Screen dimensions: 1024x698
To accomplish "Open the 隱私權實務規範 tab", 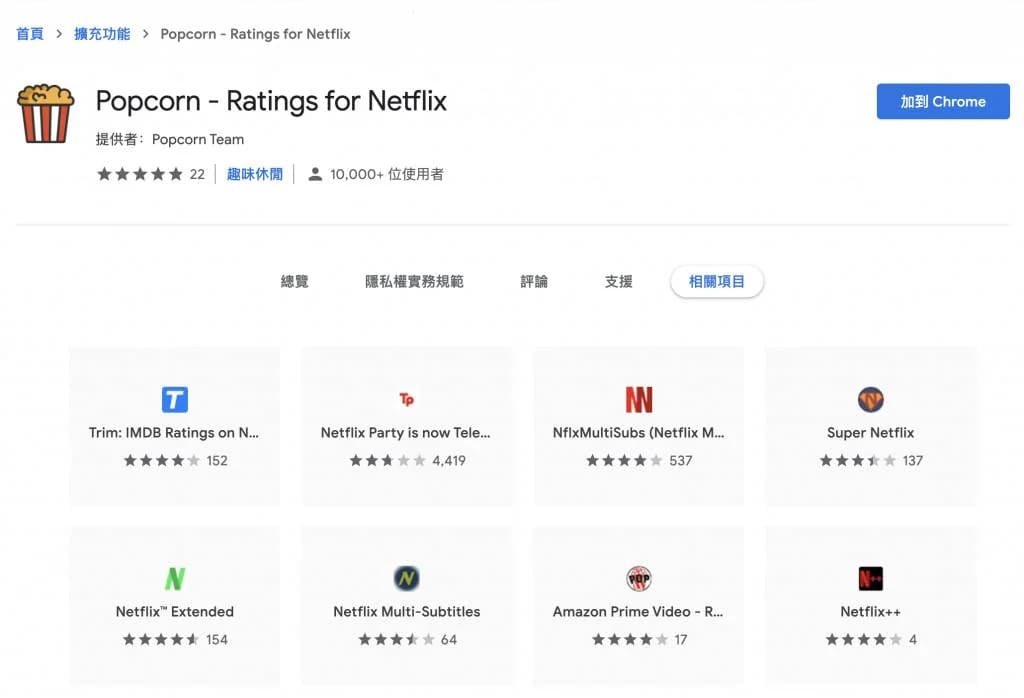I will click(413, 281).
